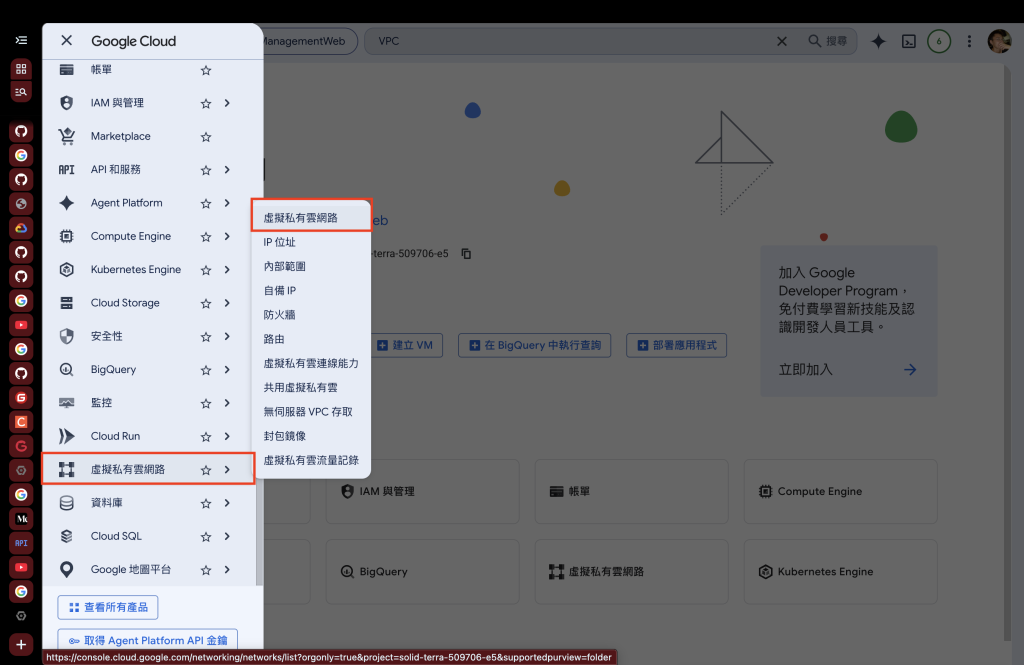
Task: Click the 部署應用程式 button
Action: (677, 345)
